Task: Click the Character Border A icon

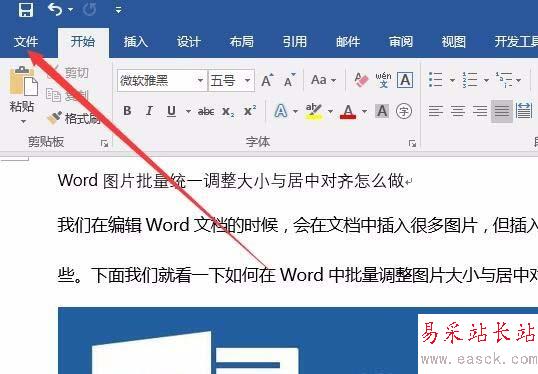Action: click(x=405, y=80)
